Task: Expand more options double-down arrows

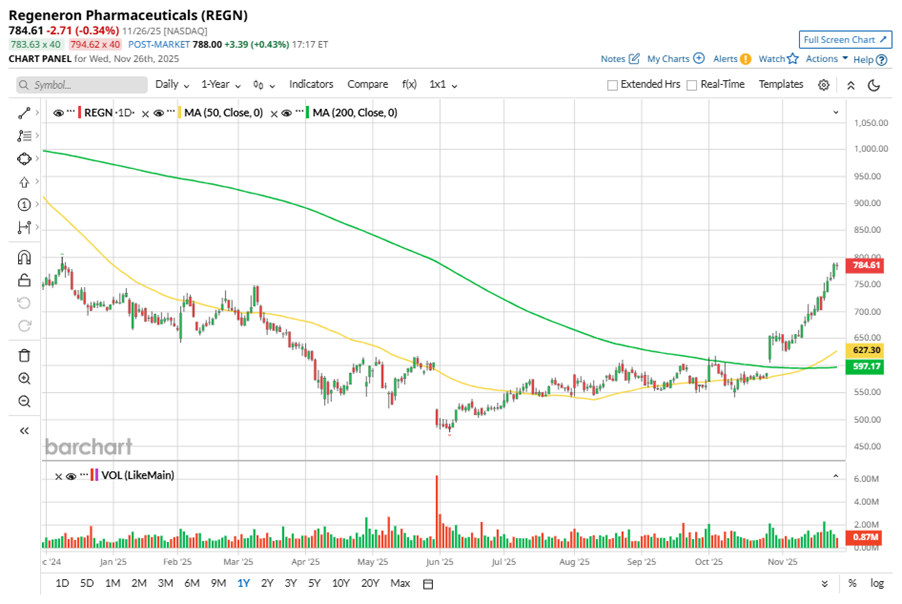Action: tap(824, 584)
